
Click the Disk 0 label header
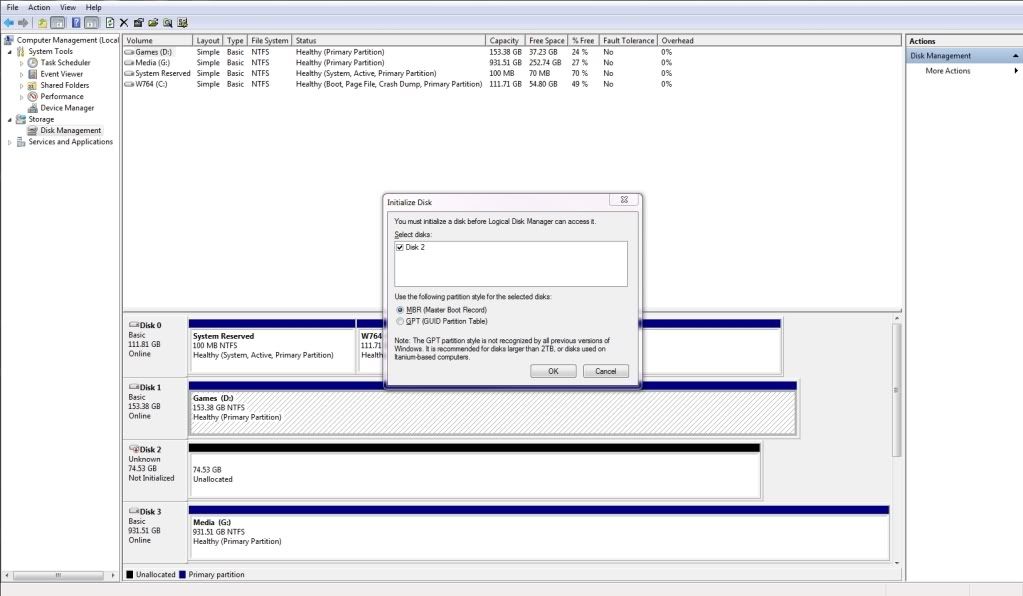pos(150,325)
